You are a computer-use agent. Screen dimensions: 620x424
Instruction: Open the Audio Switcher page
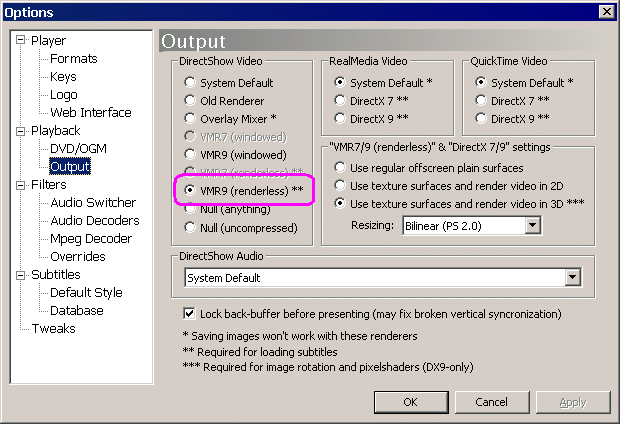pos(93,203)
